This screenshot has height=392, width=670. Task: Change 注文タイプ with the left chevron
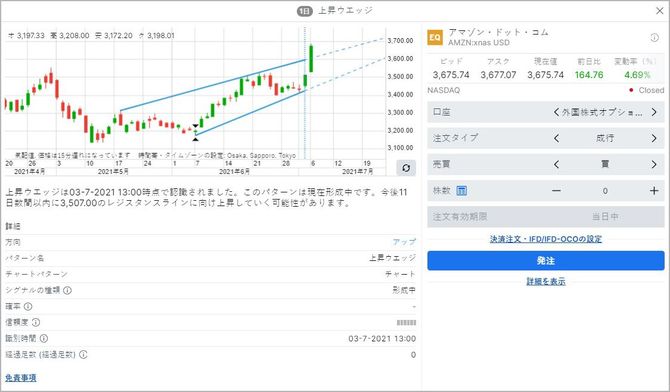(556, 138)
